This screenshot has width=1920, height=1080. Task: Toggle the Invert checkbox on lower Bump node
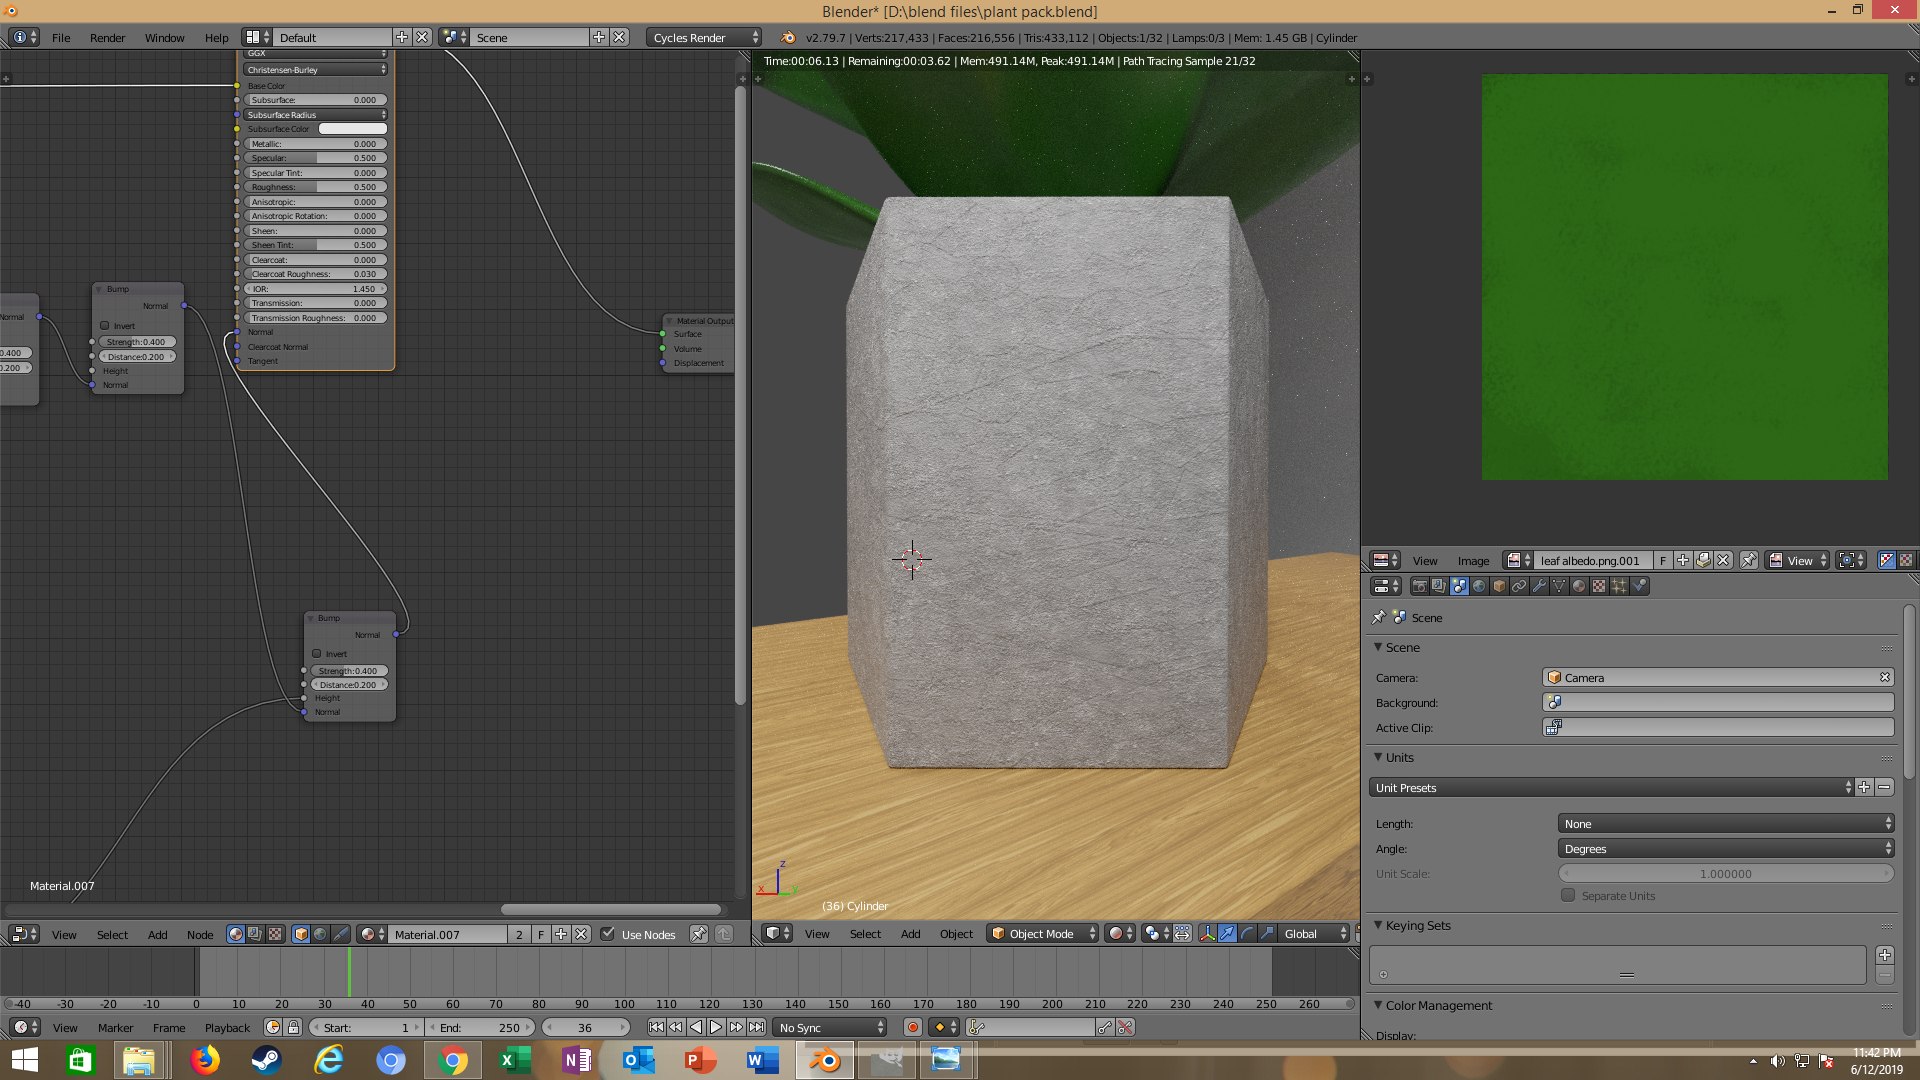(x=317, y=654)
